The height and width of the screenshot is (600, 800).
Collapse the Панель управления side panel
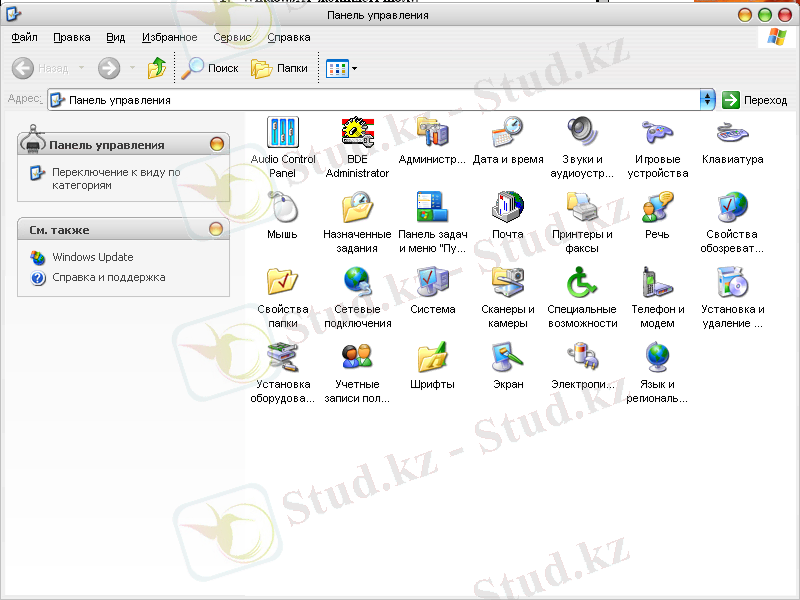(x=217, y=144)
